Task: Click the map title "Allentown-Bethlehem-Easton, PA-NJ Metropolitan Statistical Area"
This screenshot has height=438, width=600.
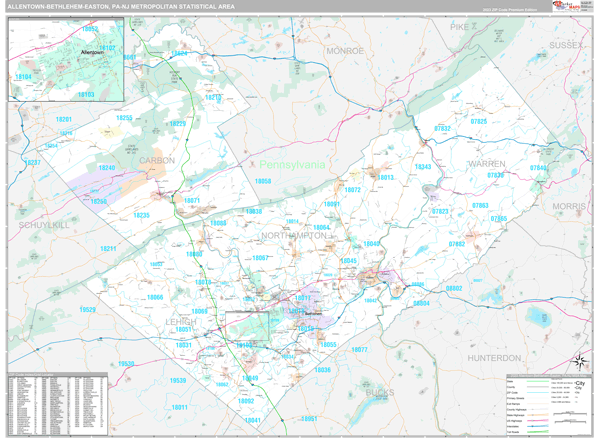Action: click(x=121, y=7)
